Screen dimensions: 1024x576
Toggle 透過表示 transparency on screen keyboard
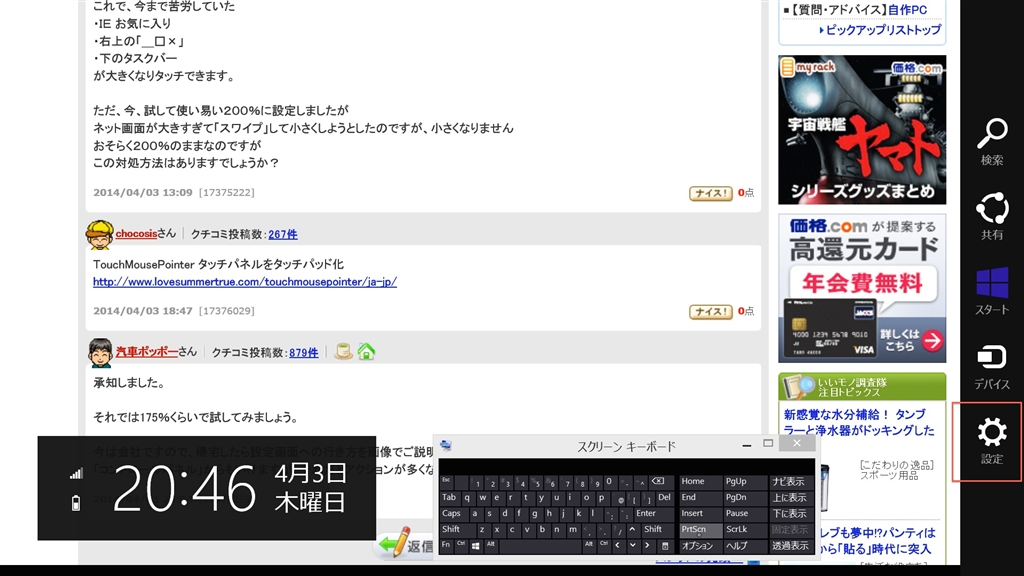[x=790, y=545]
